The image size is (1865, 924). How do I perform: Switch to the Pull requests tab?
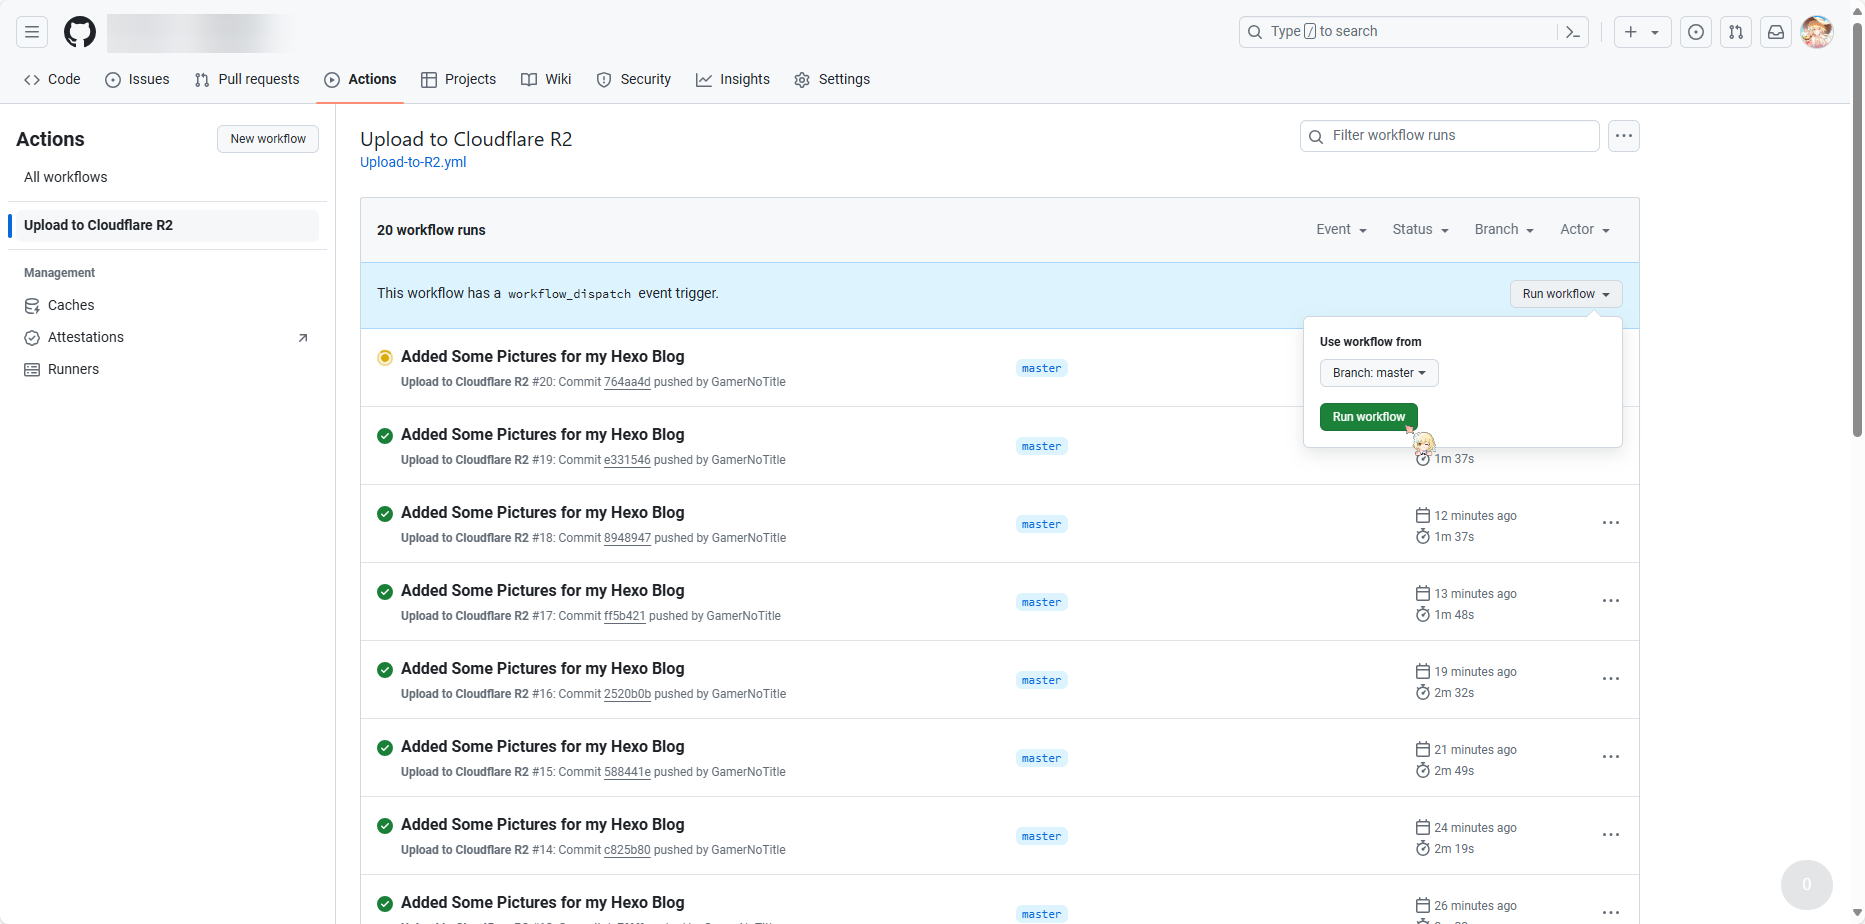pos(247,80)
